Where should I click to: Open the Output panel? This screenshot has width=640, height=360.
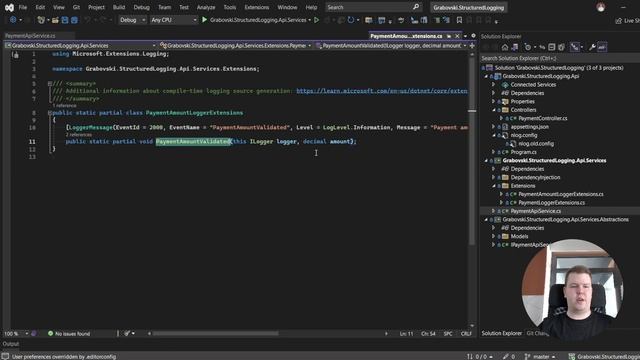[11, 344]
